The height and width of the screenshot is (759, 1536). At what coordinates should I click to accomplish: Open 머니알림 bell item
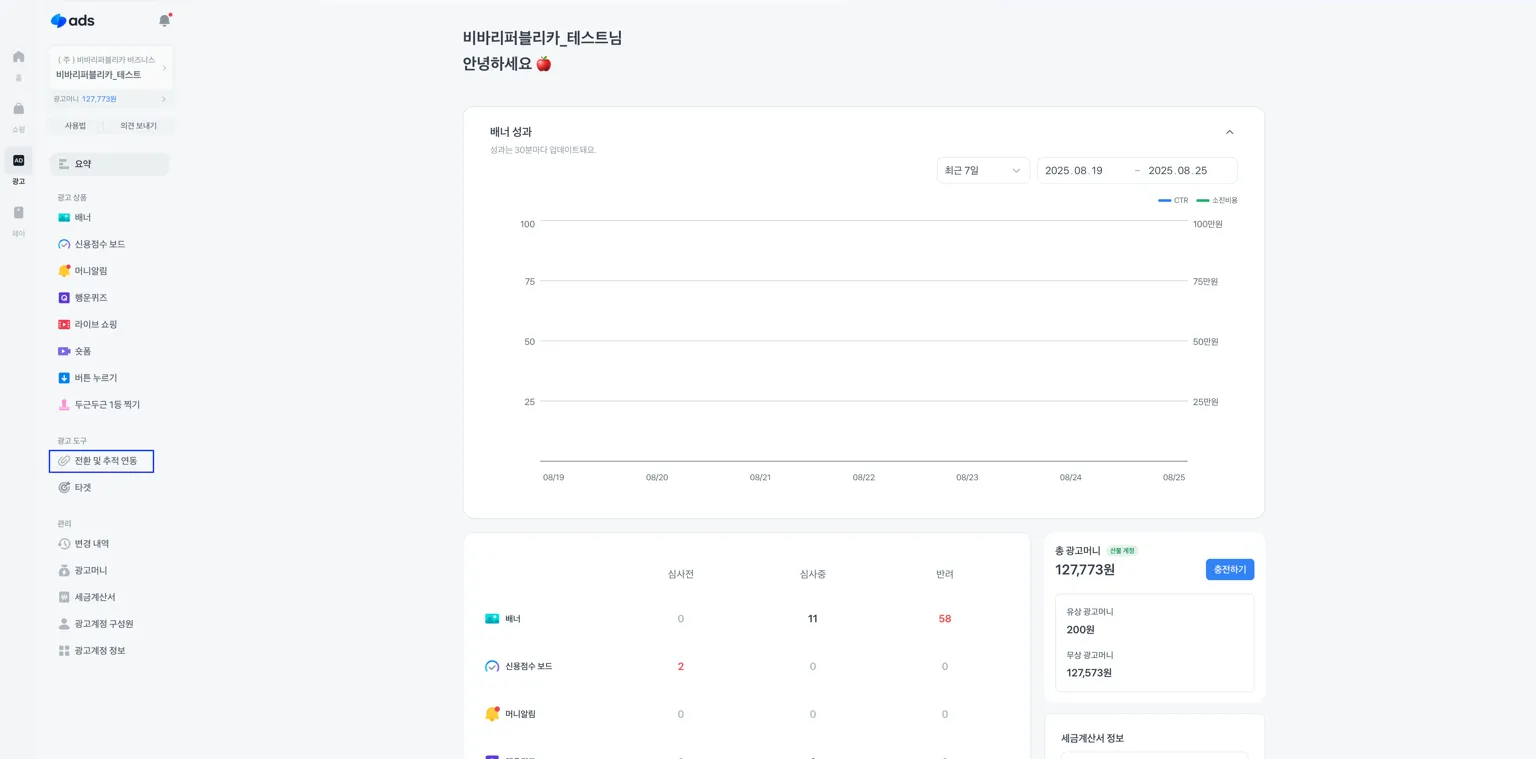(x=90, y=271)
